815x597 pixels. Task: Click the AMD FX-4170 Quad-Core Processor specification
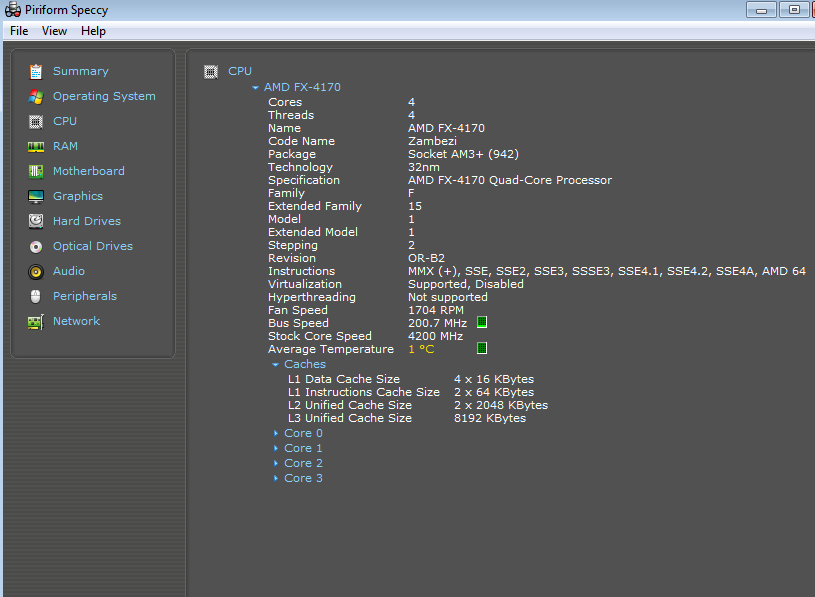510,180
